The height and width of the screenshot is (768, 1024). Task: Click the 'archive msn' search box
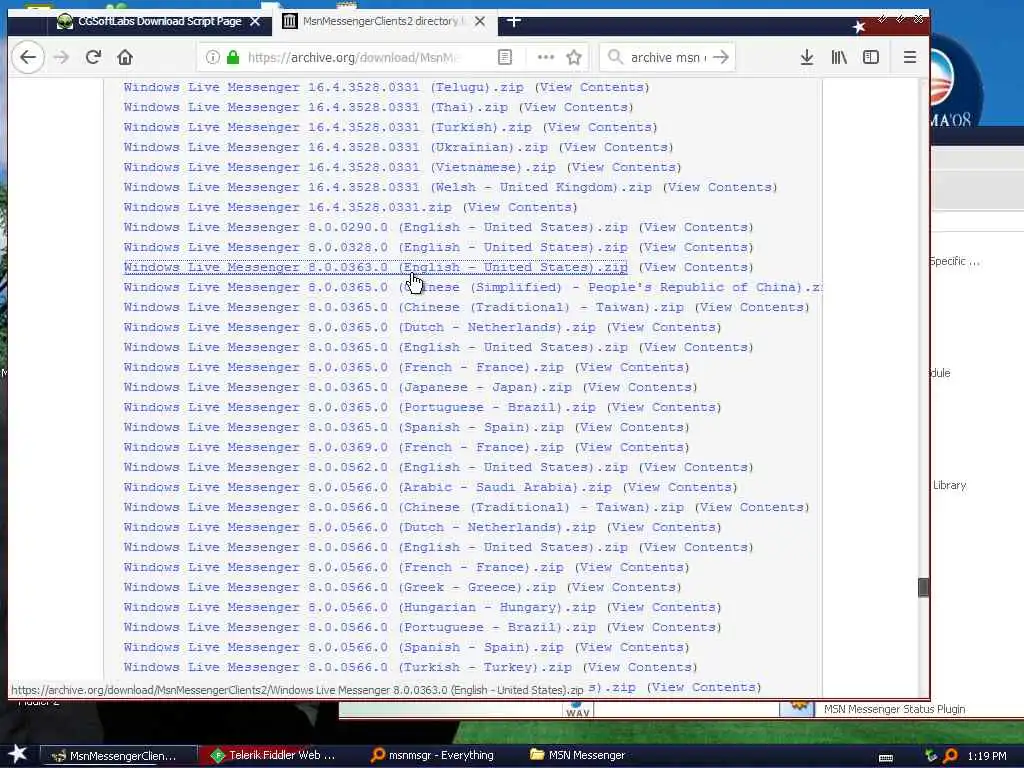[x=668, y=57]
